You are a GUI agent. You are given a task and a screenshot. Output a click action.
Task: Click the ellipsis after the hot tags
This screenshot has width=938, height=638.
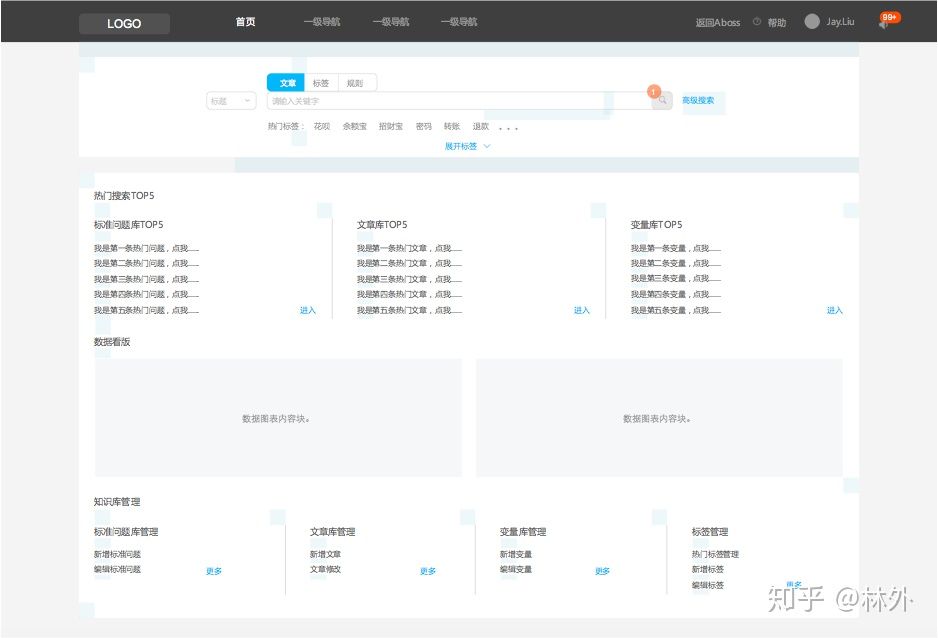[508, 128]
